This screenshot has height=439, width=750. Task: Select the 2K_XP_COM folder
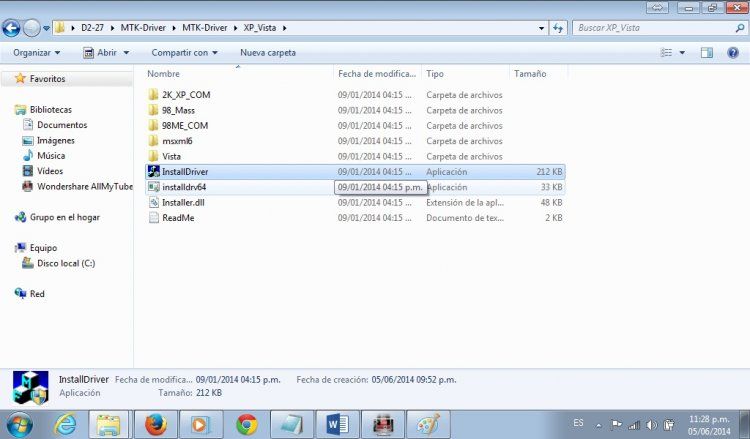tap(186, 95)
